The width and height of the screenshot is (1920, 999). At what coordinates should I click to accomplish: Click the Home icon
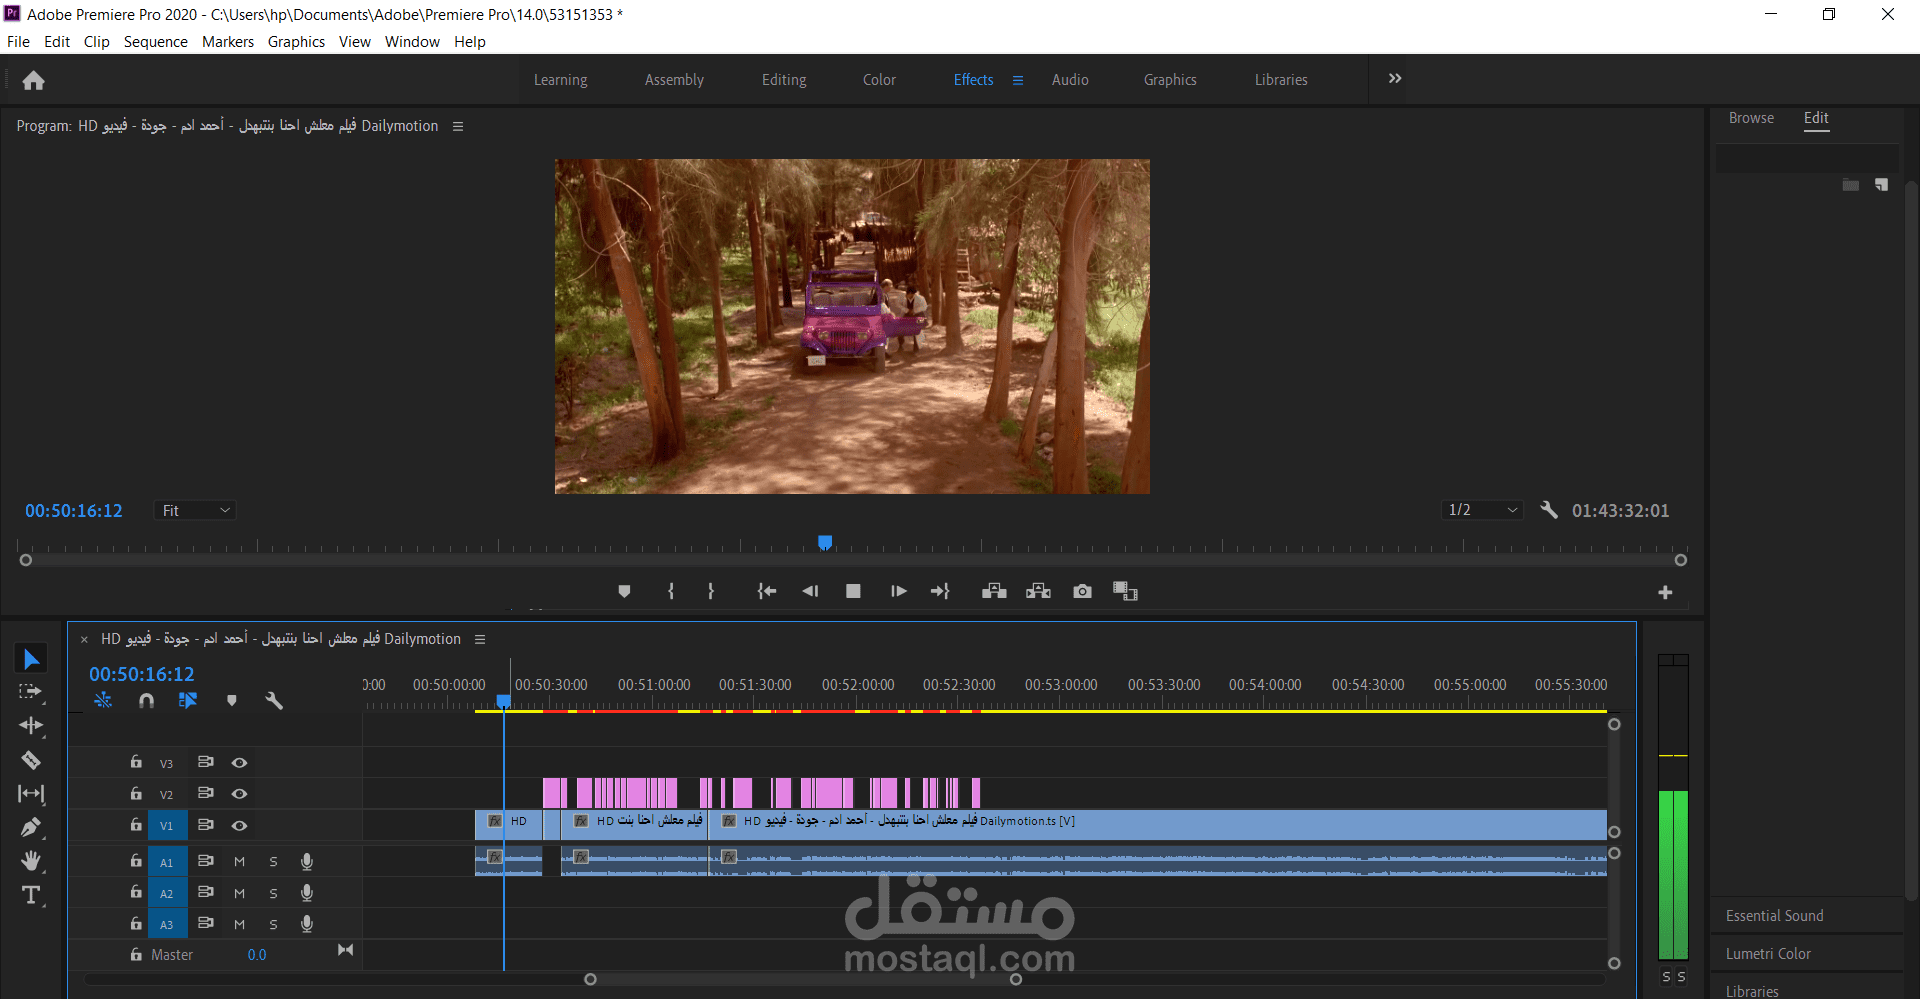(33, 80)
